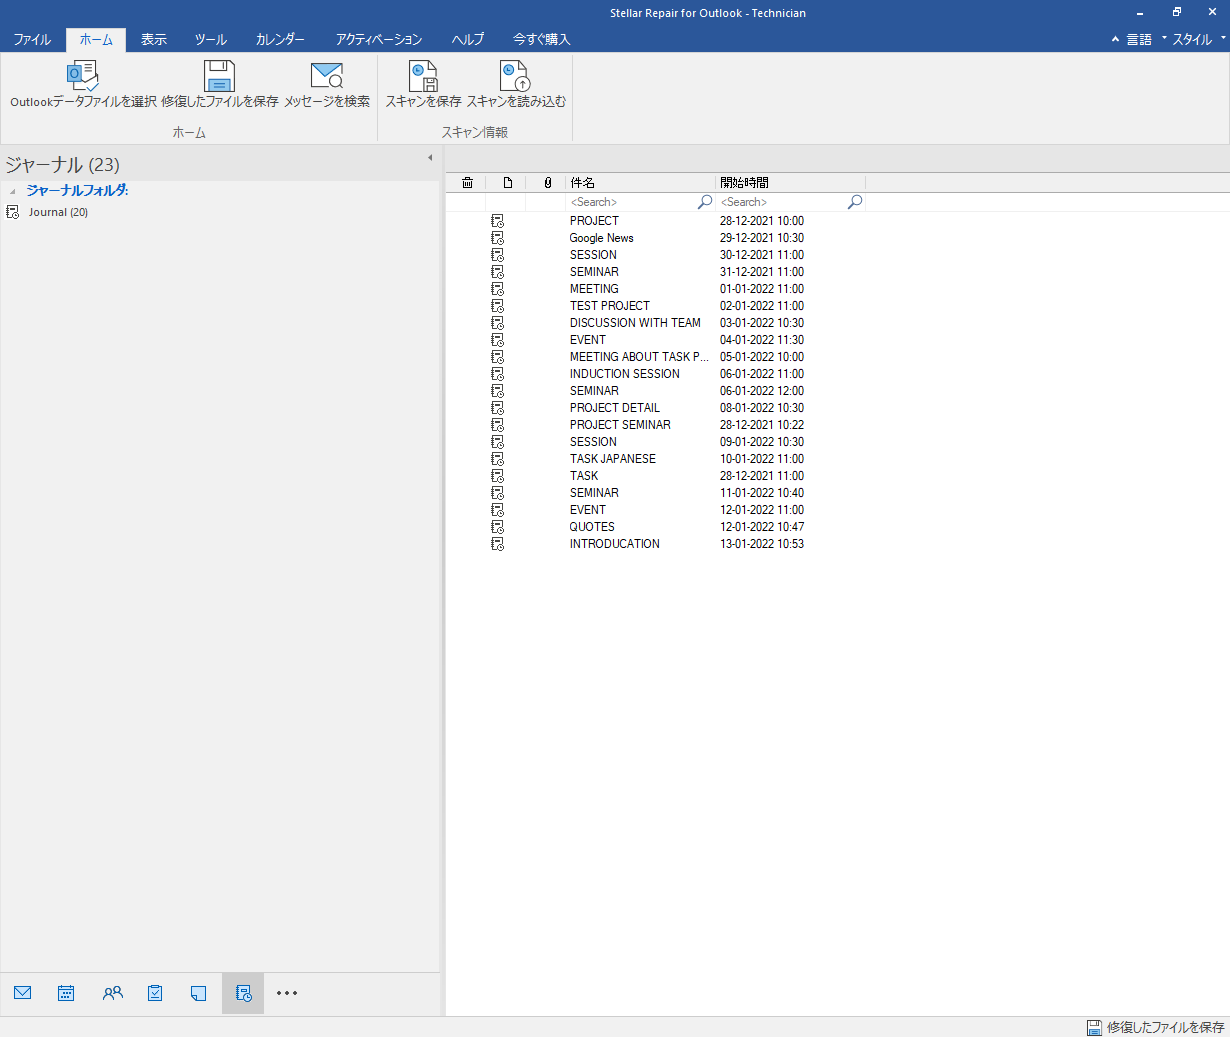Image resolution: width=1230 pixels, height=1037 pixels.
Task: Open the ヘルプ tab
Action: pyautogui.click(x=467, y=39)
